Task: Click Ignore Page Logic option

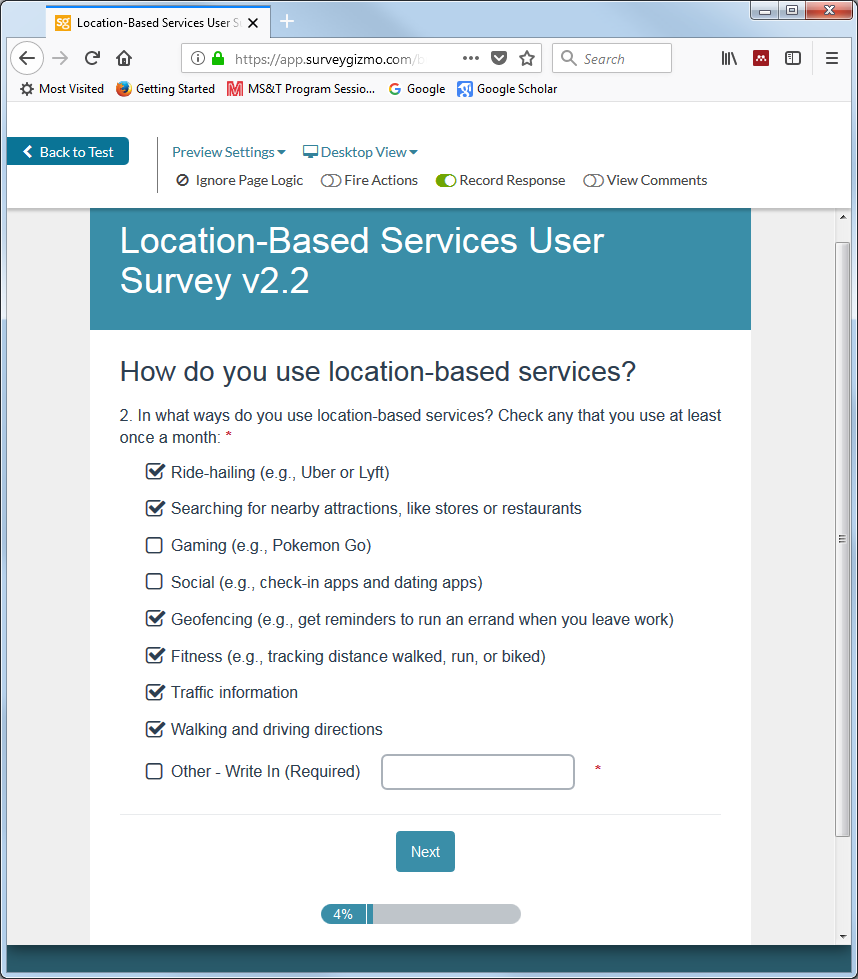Action: click(240, 180)
